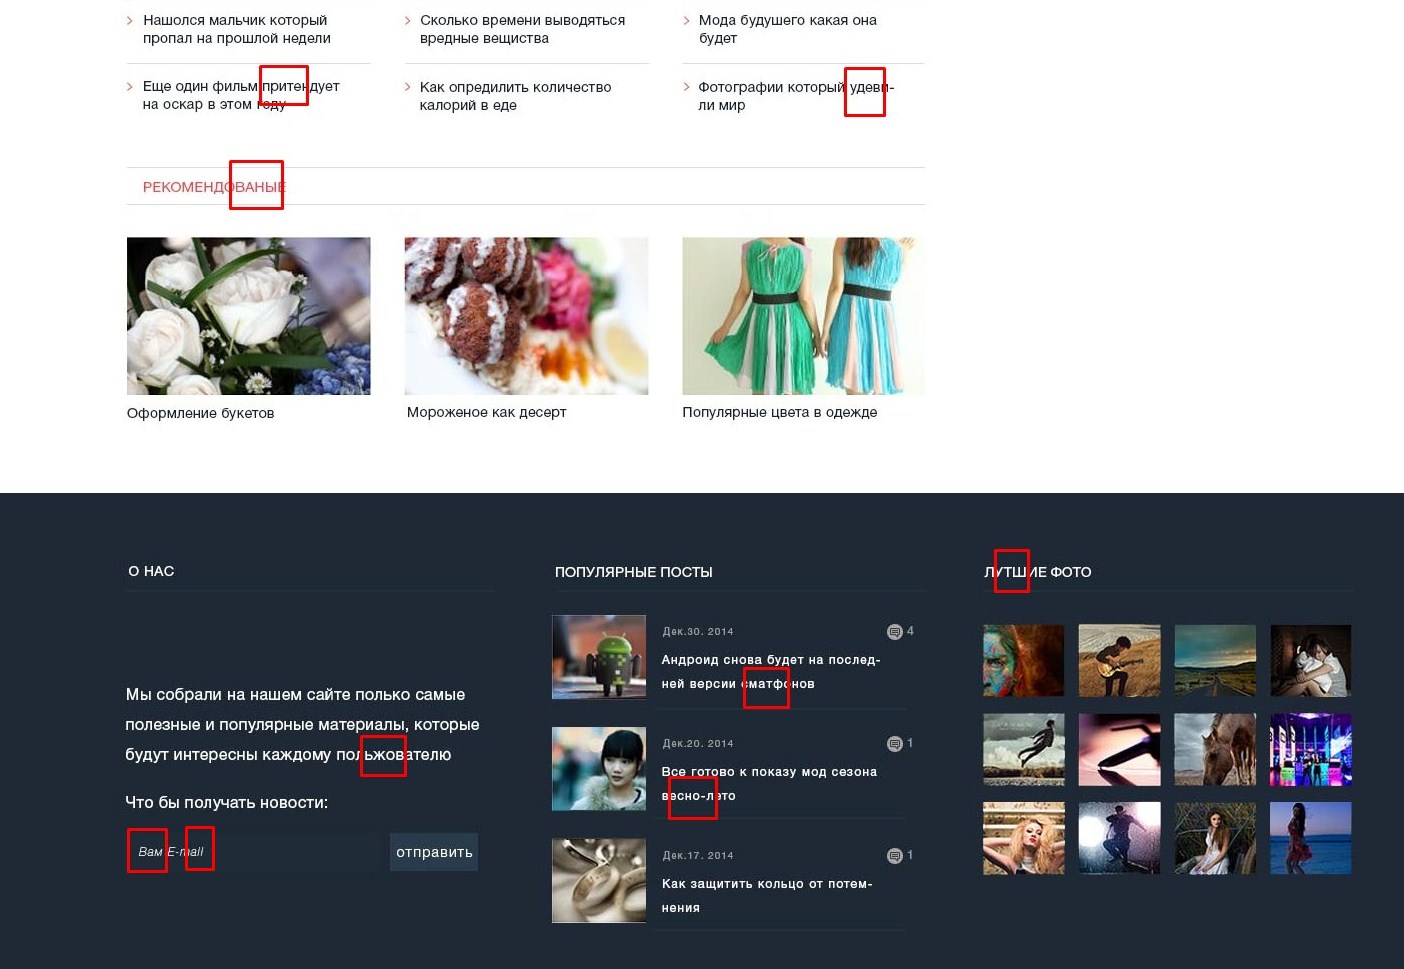Click arrow before 'Нашолся мальчик' headline
This screenshot has height=969, width=1404.
coord(130,20)
